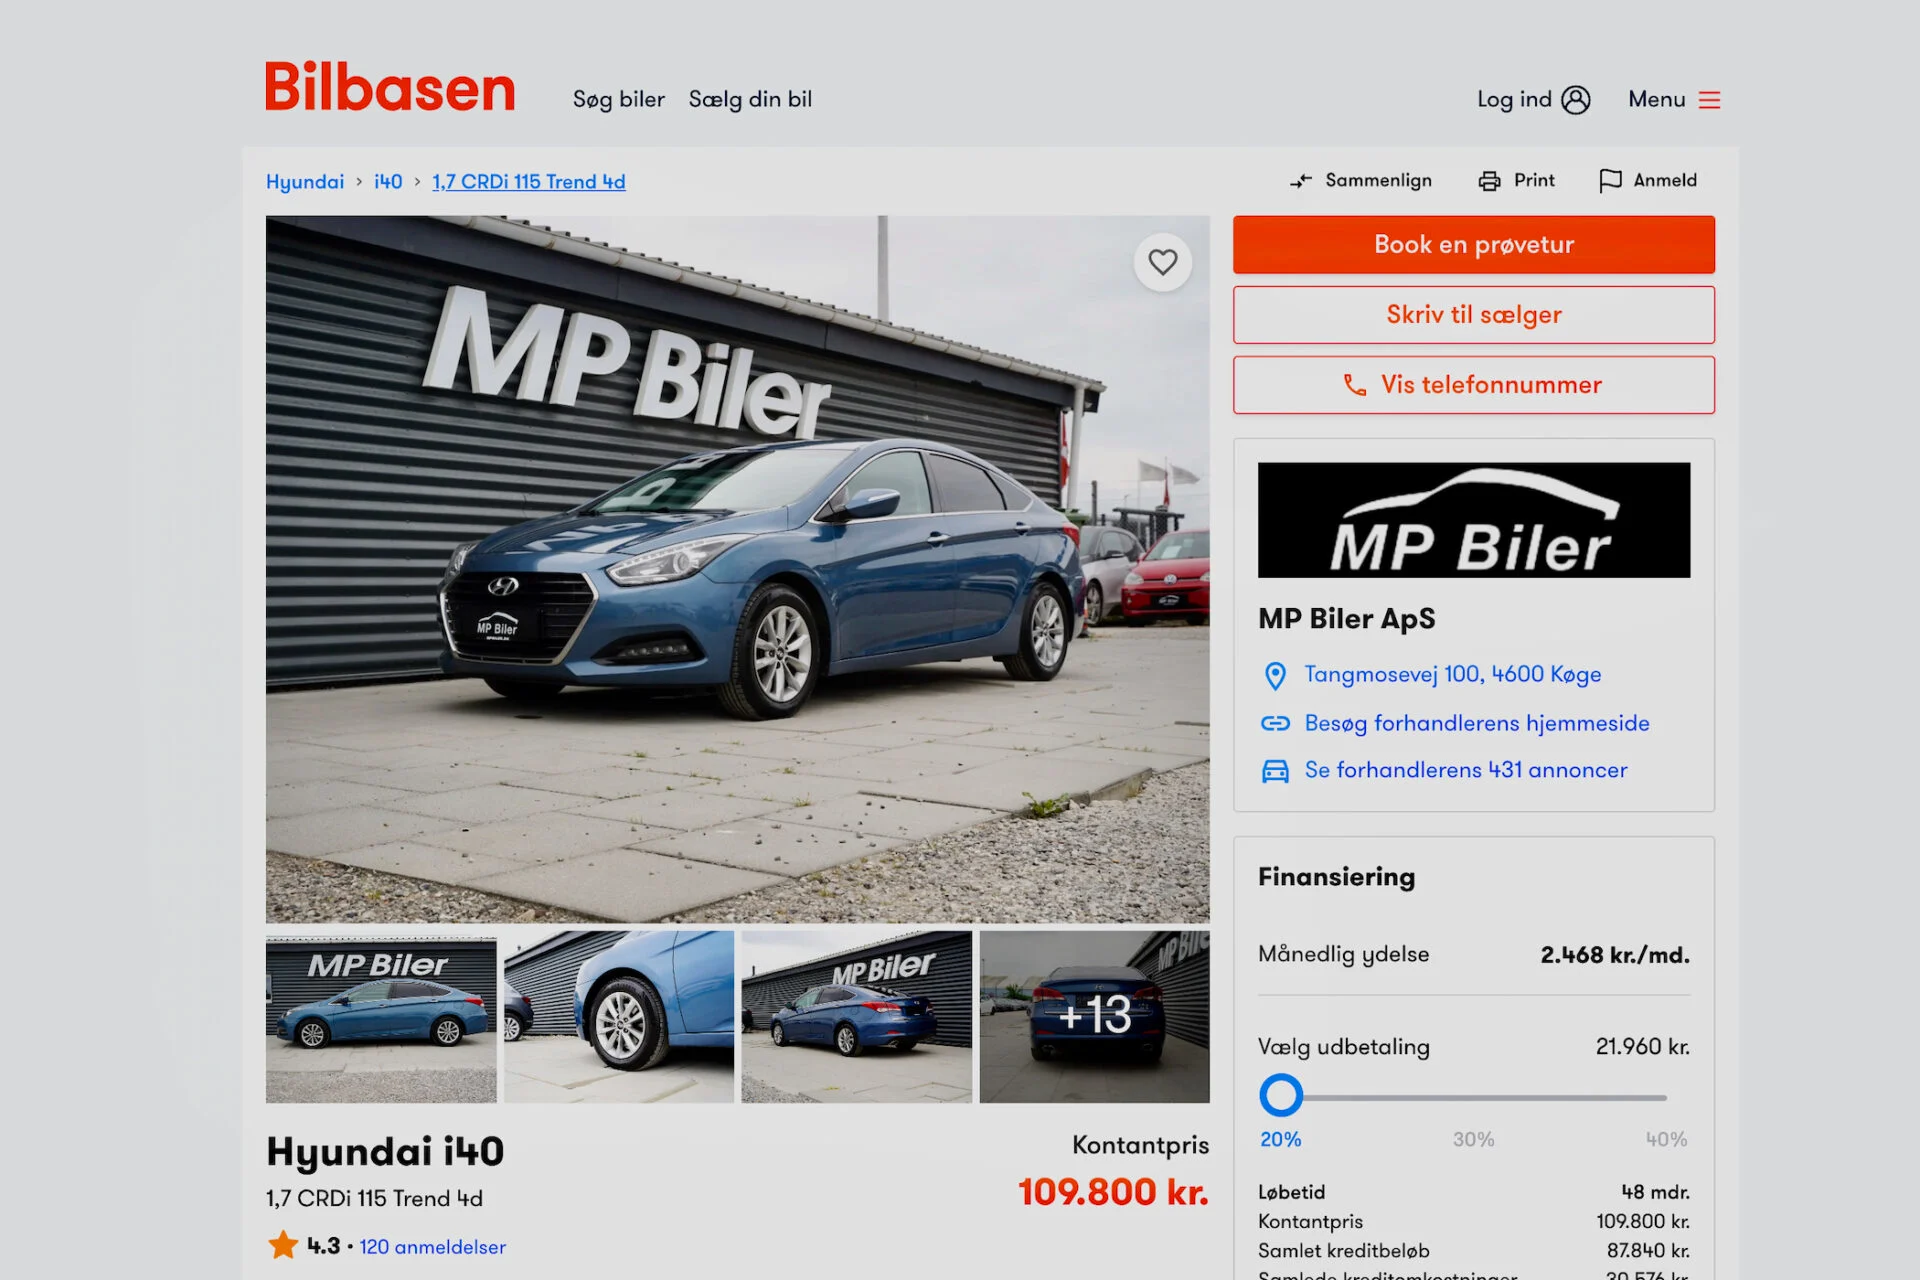The image size is (1920, 1280).
Task: Click the Print printer icon
Action: coord(1489,181)
